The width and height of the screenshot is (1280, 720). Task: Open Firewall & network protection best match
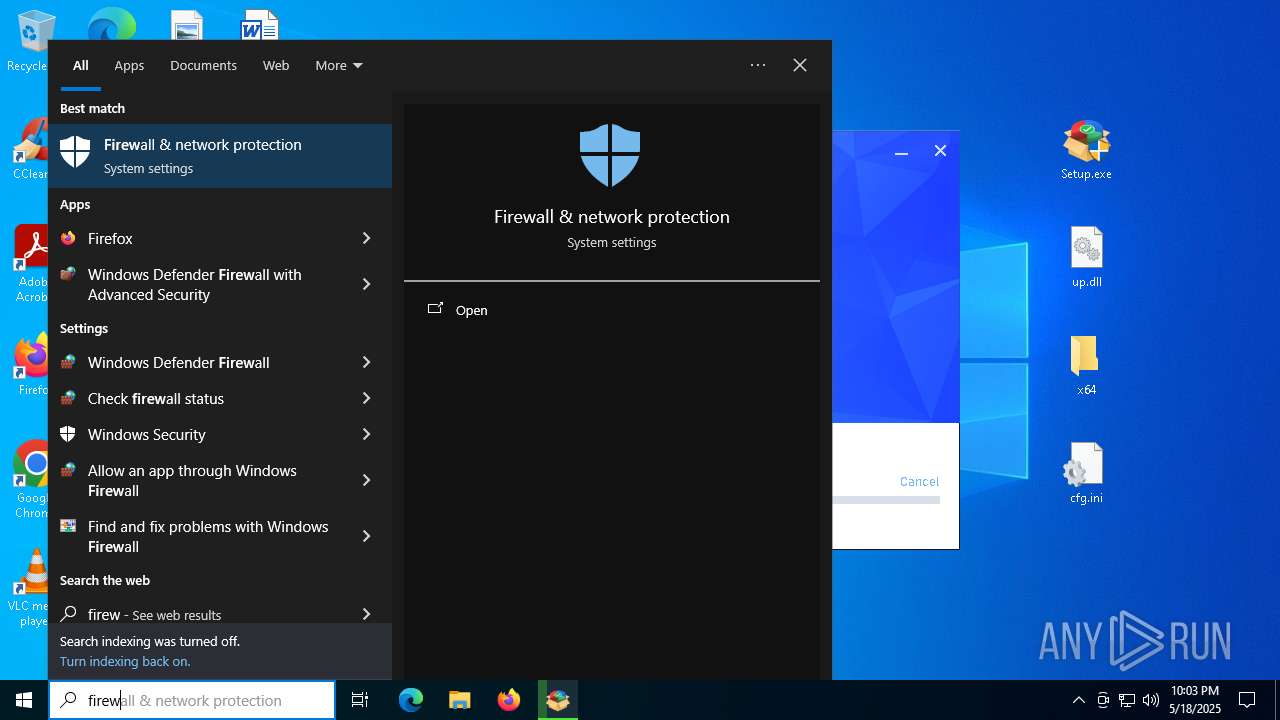pos(220,156)
